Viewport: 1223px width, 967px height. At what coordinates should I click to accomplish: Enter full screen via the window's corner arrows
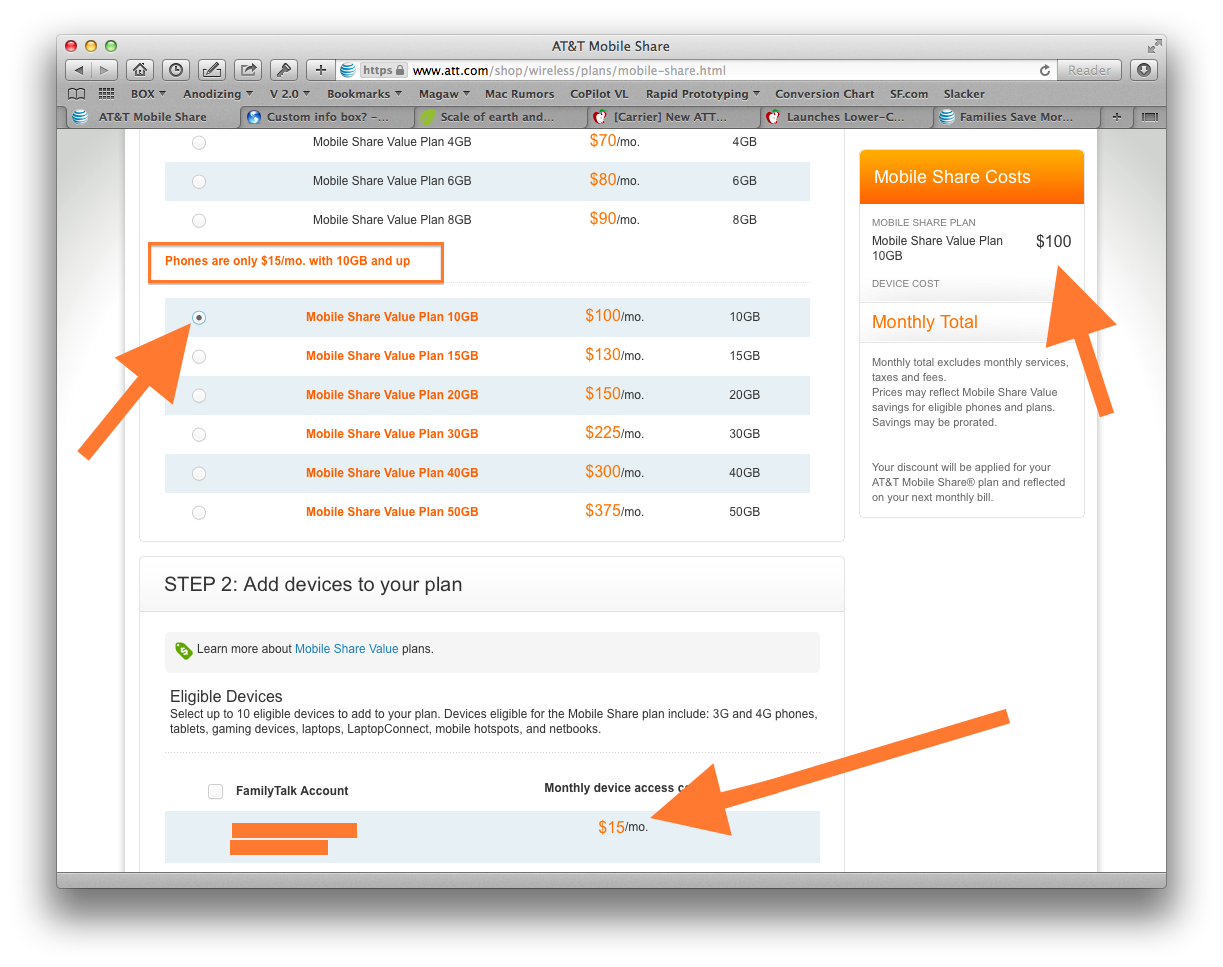1155,46
